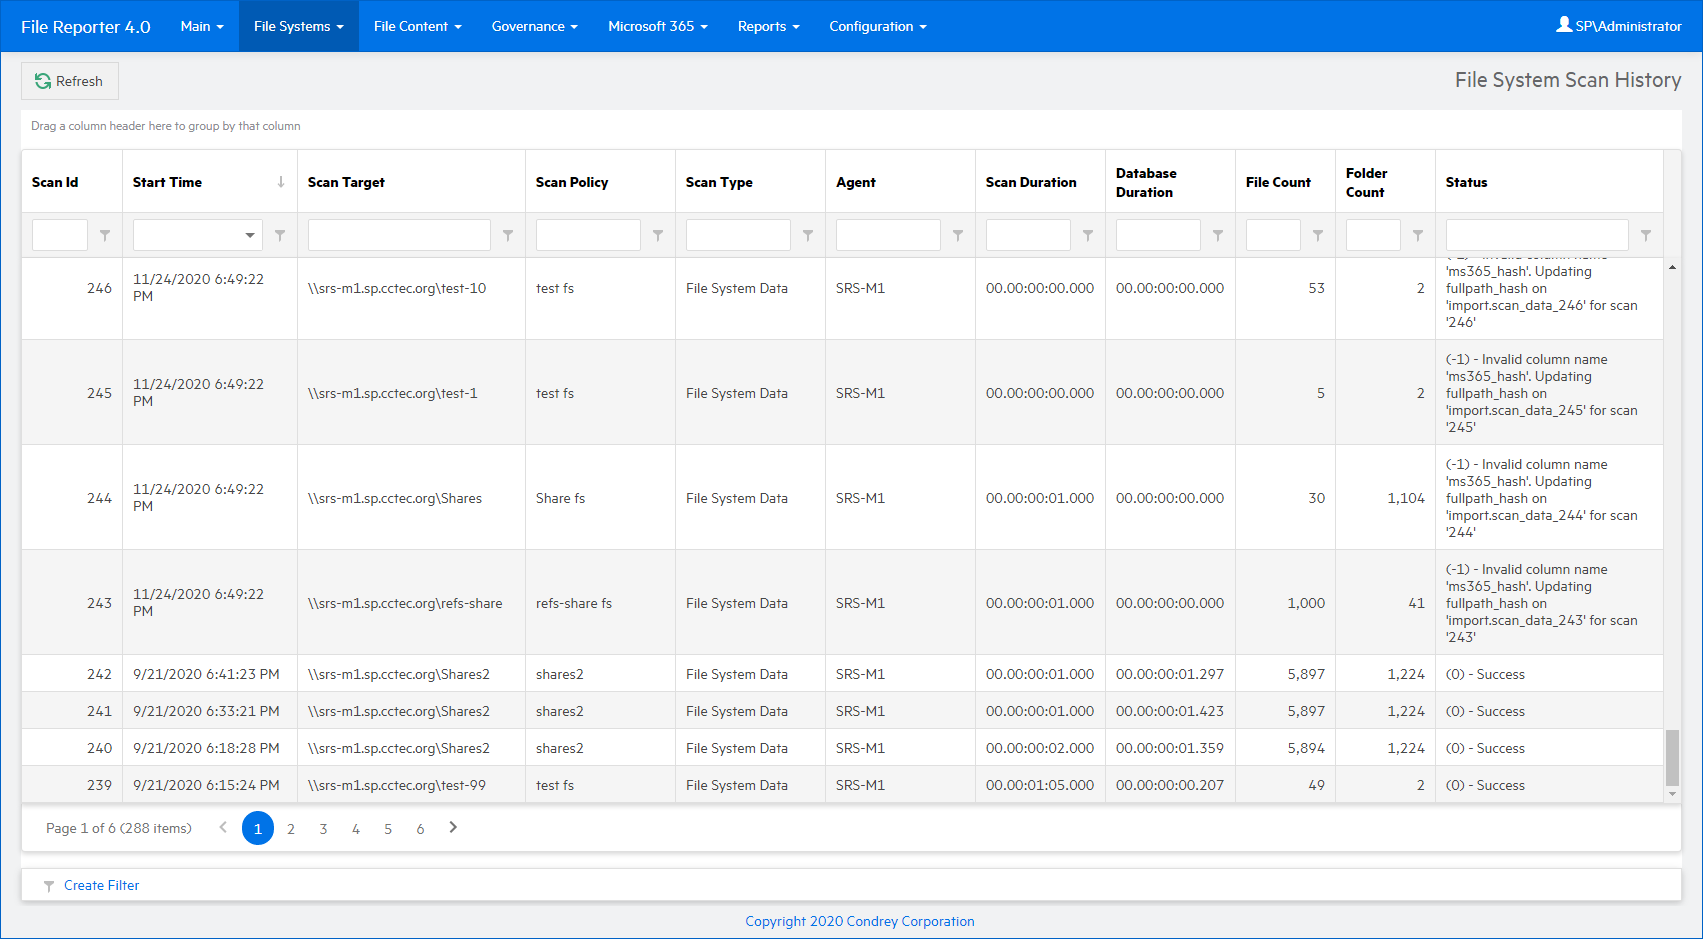
Task: Sort by Scan Duration column header
Action: point(1031,182)
